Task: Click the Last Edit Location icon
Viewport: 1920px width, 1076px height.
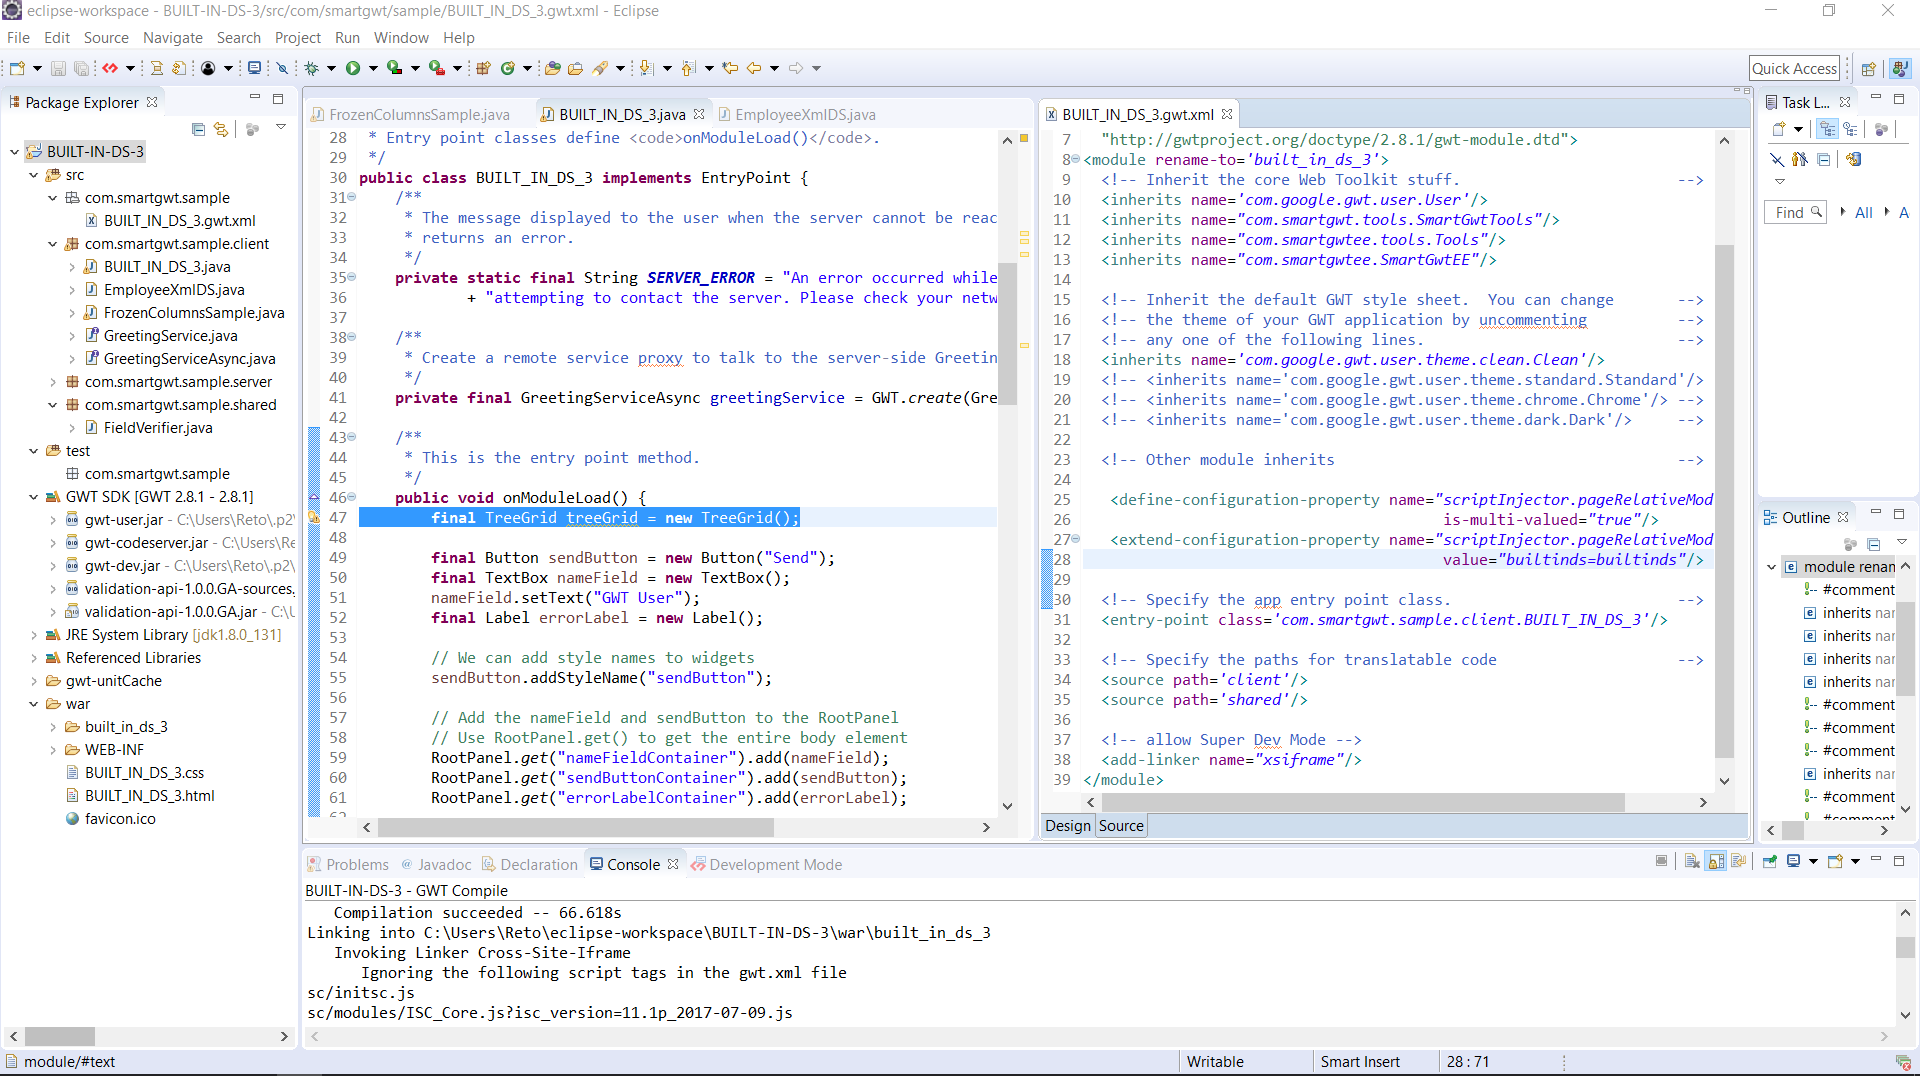Action: [730, 68]
